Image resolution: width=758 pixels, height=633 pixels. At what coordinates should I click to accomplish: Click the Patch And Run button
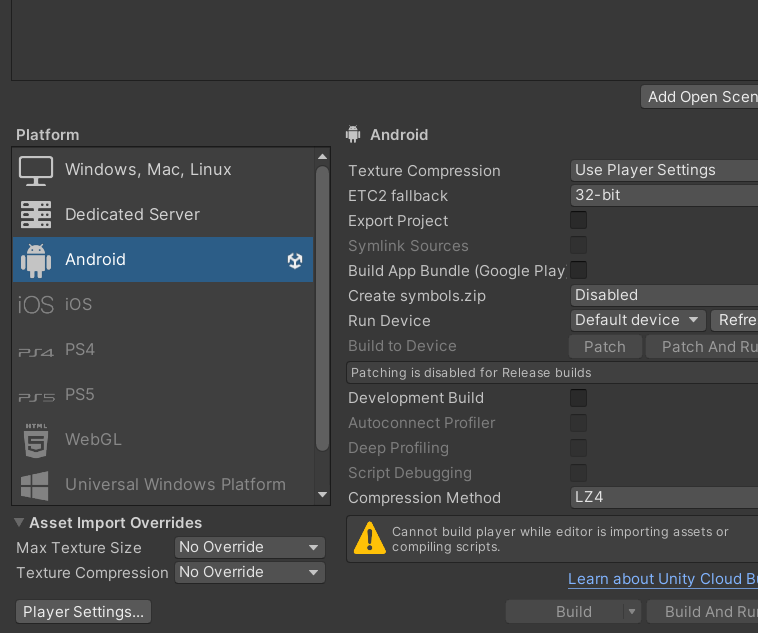click(x=702, y=346)
